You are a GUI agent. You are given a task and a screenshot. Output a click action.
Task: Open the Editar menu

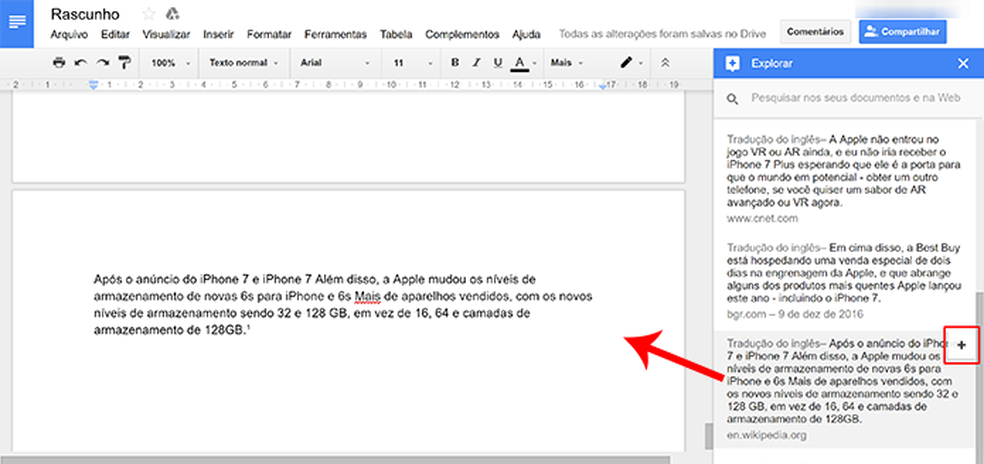115,35
